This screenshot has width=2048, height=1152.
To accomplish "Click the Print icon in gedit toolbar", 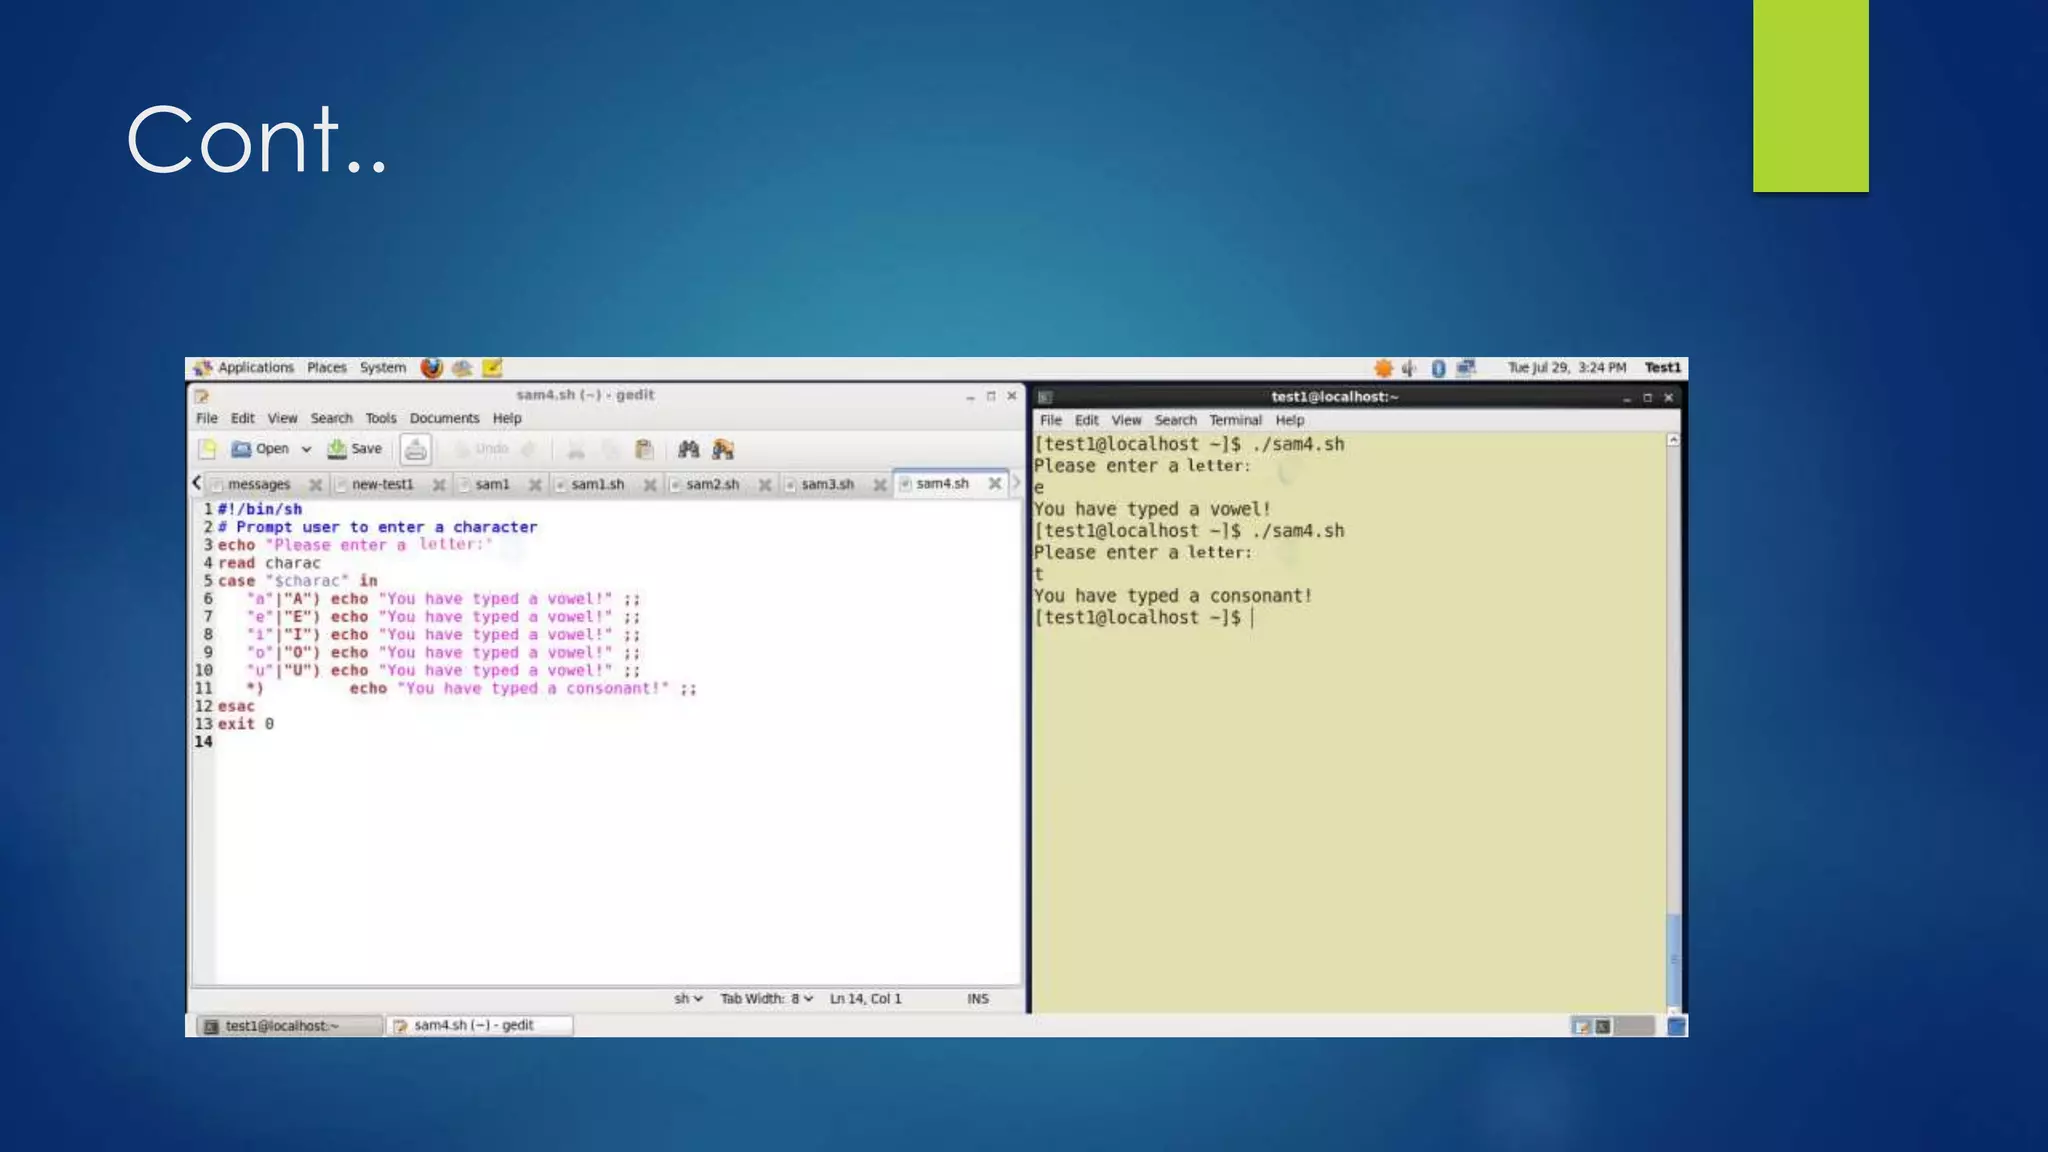I will (416, 449).
